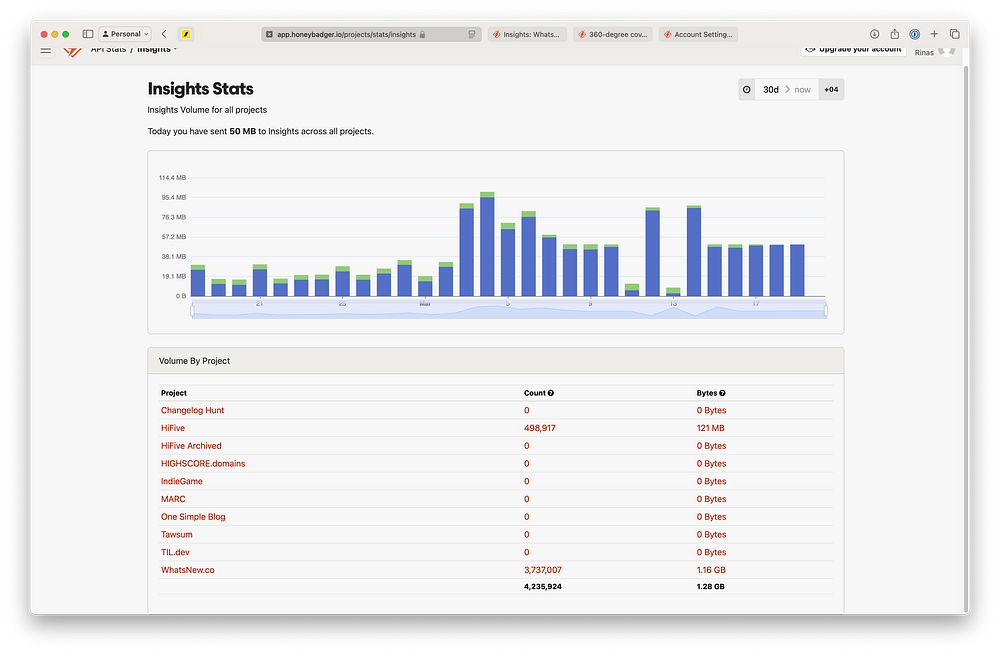Screen dimensions: 1000x654
Task: Click the clock icon in time picker
Action: click(x=747, y=89)
